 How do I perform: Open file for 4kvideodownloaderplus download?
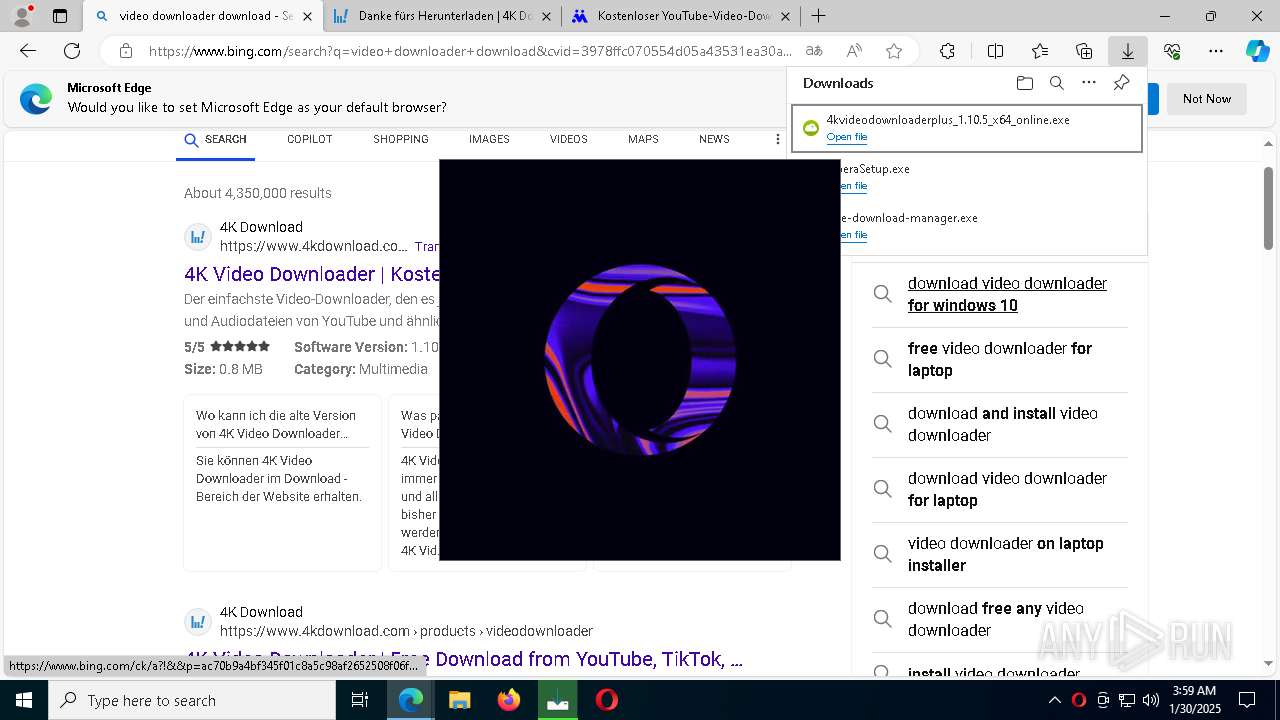[847, 137]
